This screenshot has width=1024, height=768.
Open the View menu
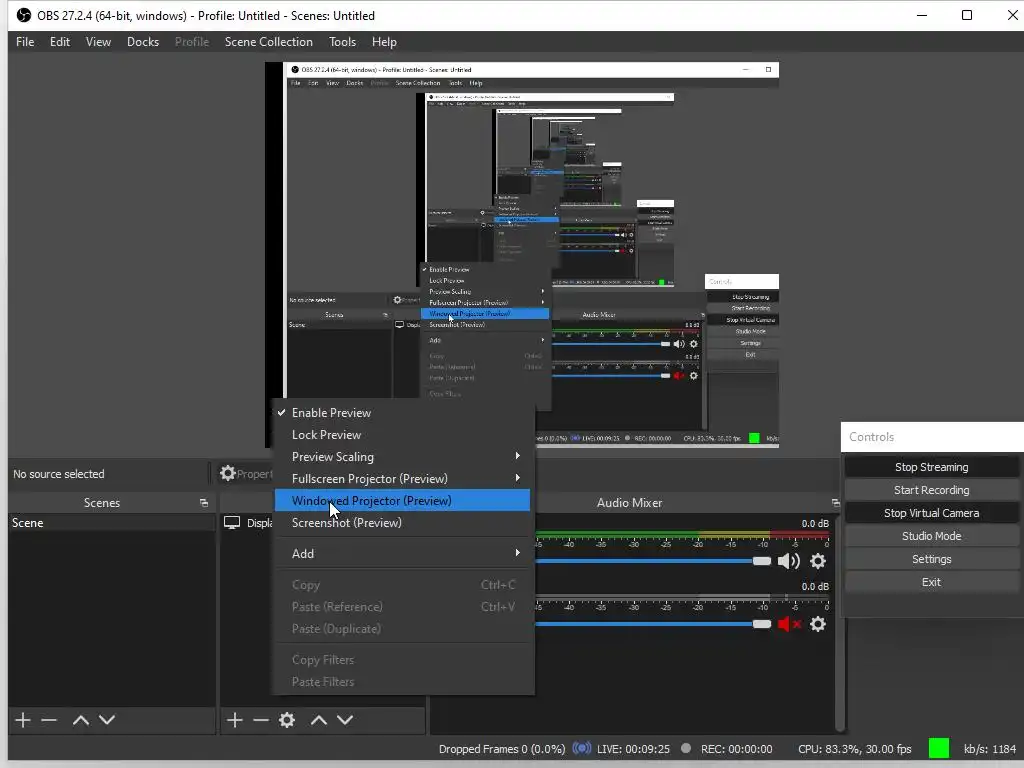(98, 42)
